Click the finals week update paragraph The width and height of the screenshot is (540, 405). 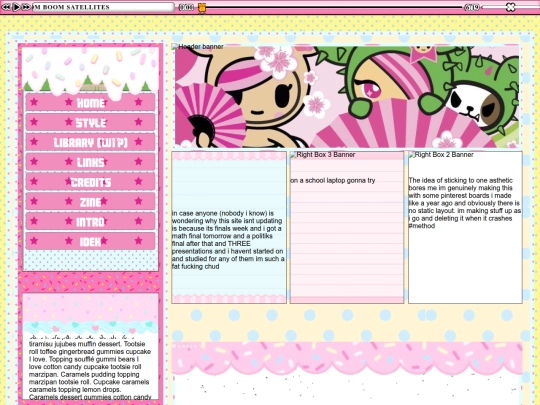click(x=228, y=240)
